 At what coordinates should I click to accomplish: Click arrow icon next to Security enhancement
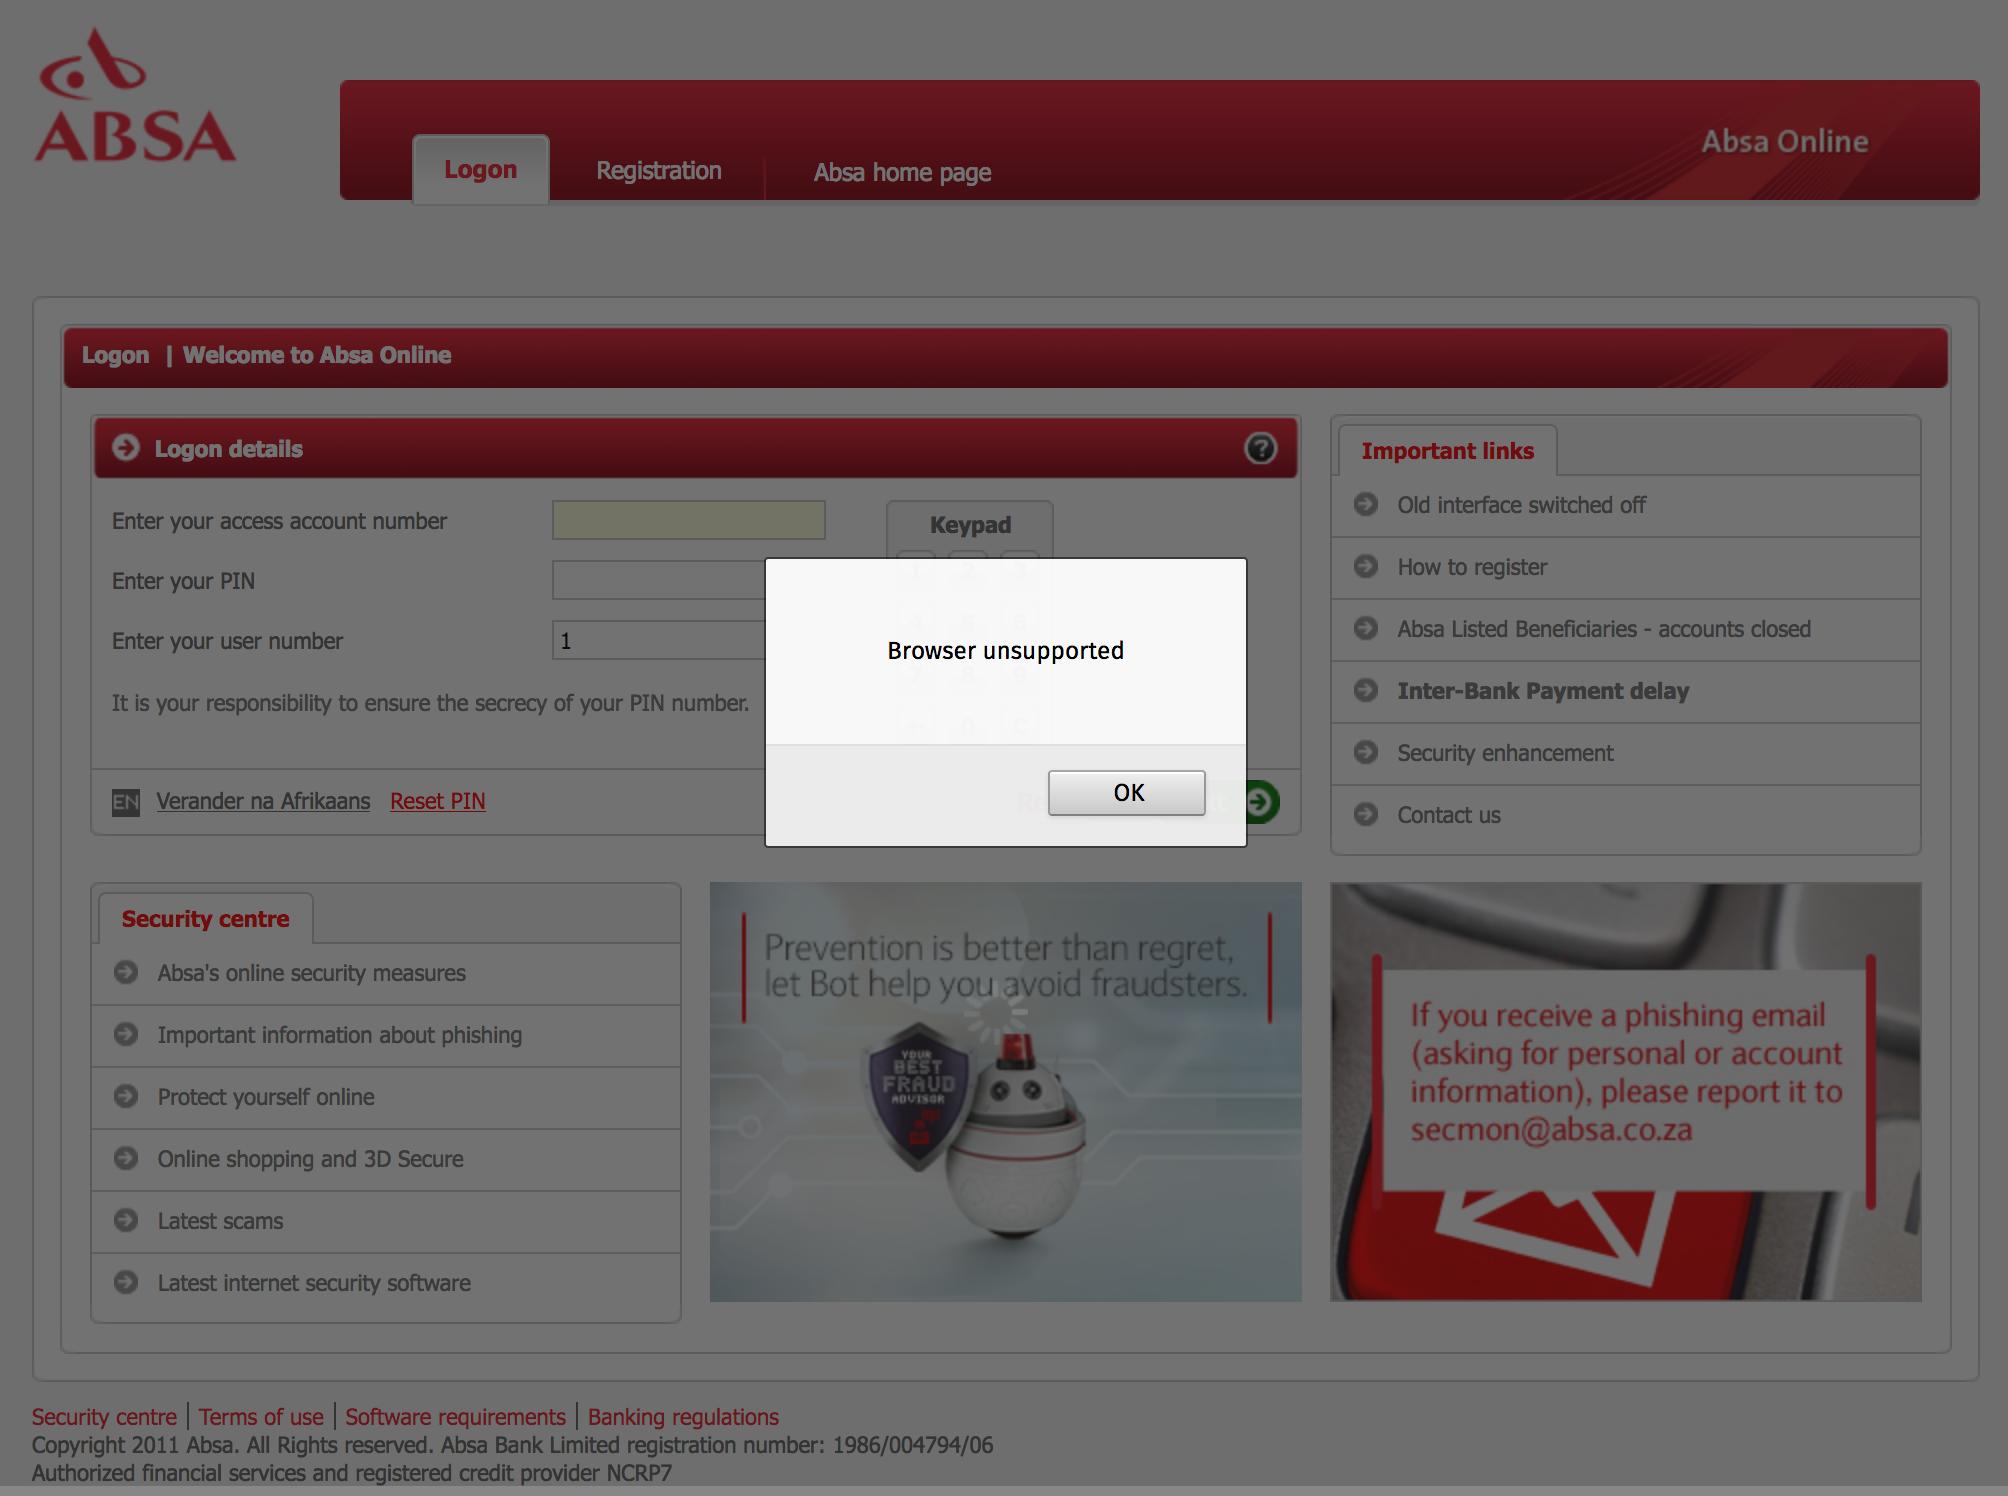[1366, 752]
